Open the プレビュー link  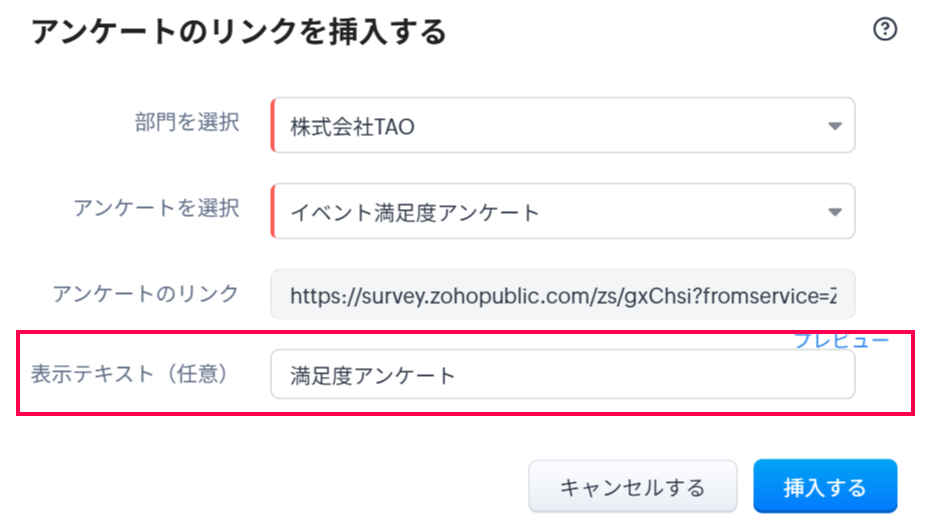(x=841, y=341)
